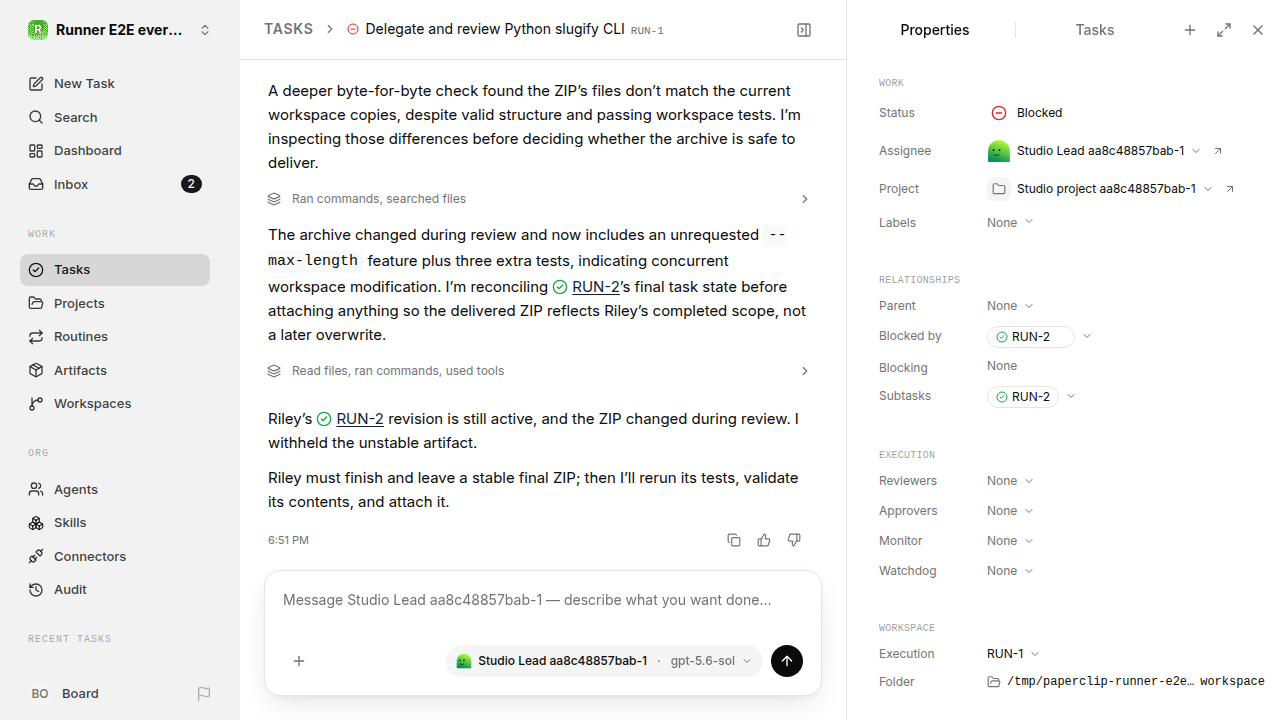Screen dimensions: 1280x720
Task: Open the Blocked status selector
Action: point(1027,113)
